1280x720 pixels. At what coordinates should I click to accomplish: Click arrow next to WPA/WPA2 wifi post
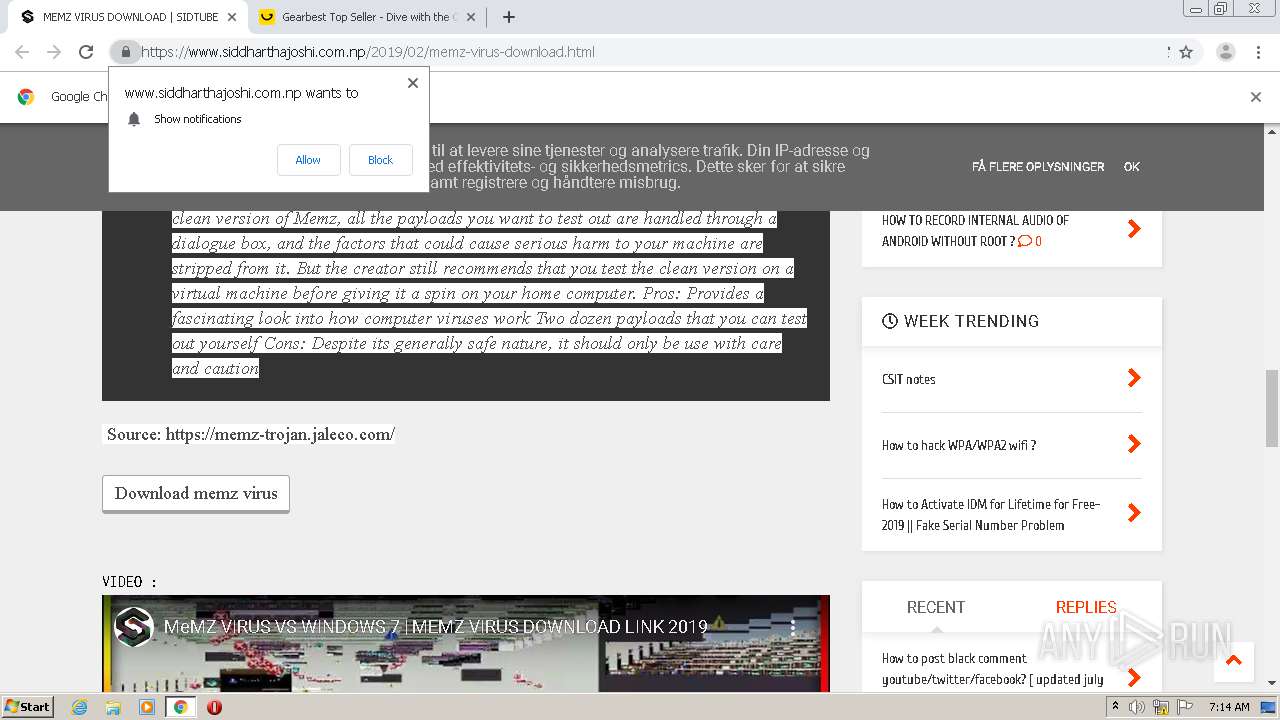1134,444
